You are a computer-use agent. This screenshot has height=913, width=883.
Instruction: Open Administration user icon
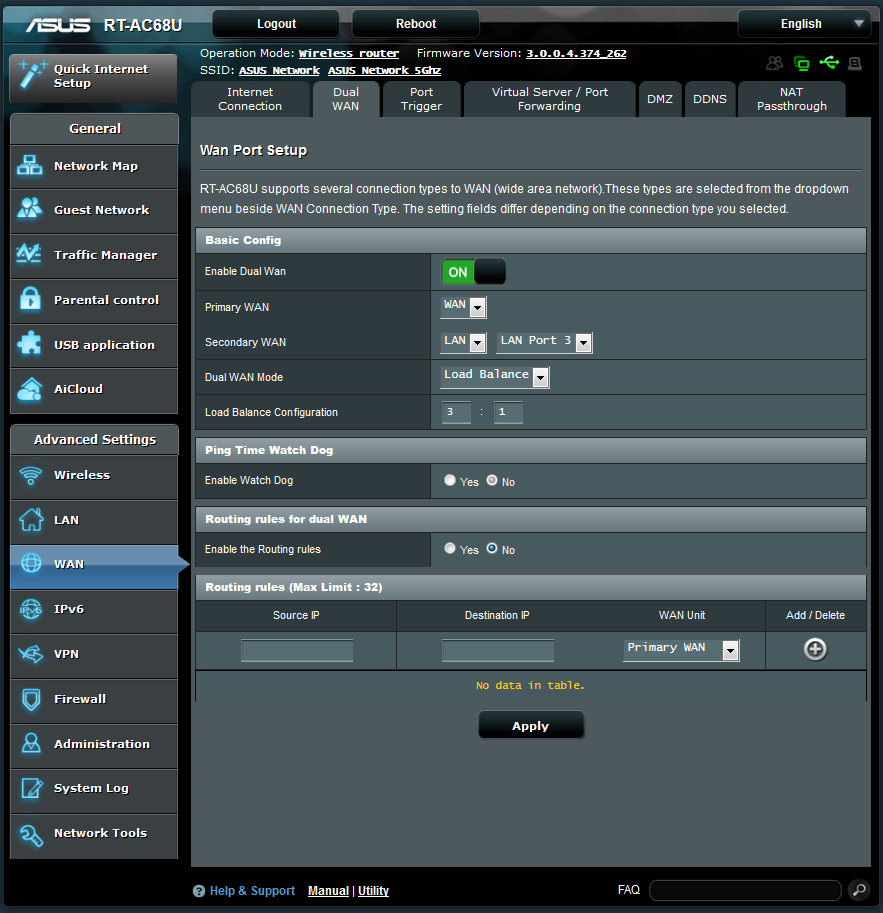[x=31, y=743]
